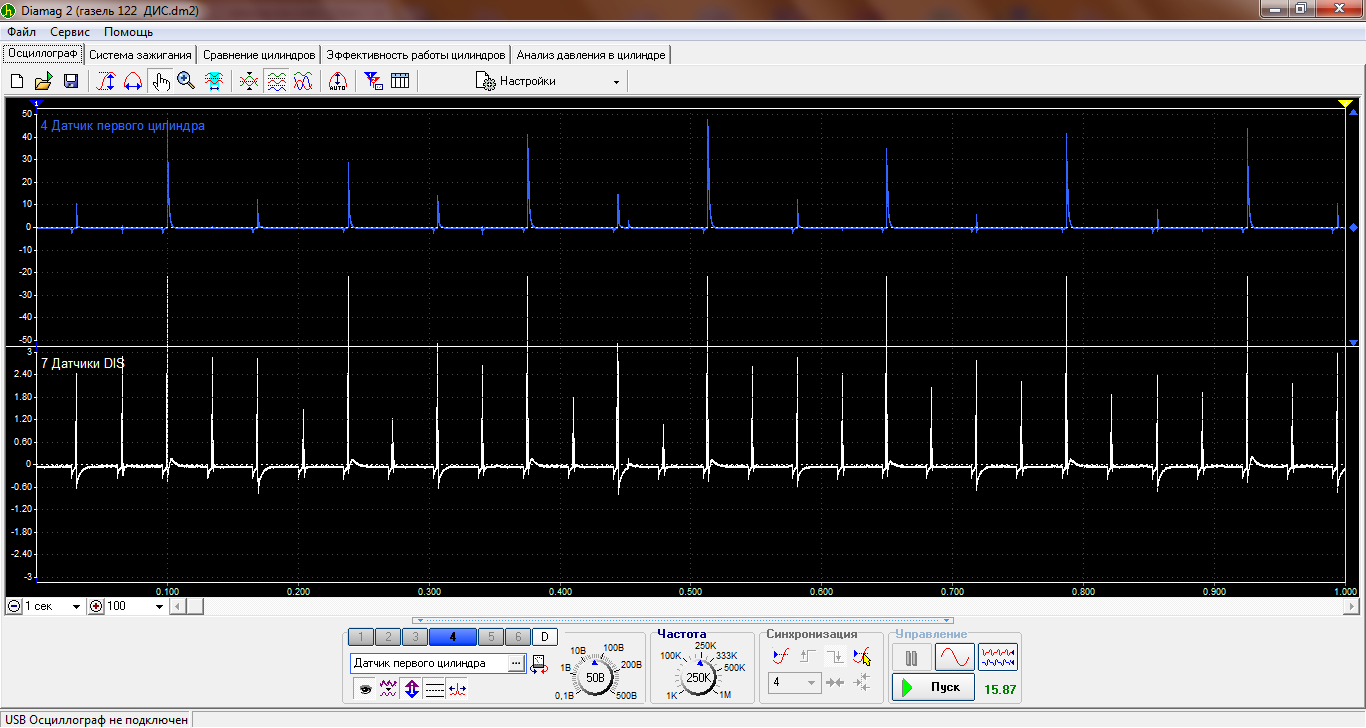Adjust the 50В voltage range knob
Image resolution: width=1366 pixels, height=728 pixels.
(x=595, y=677)
